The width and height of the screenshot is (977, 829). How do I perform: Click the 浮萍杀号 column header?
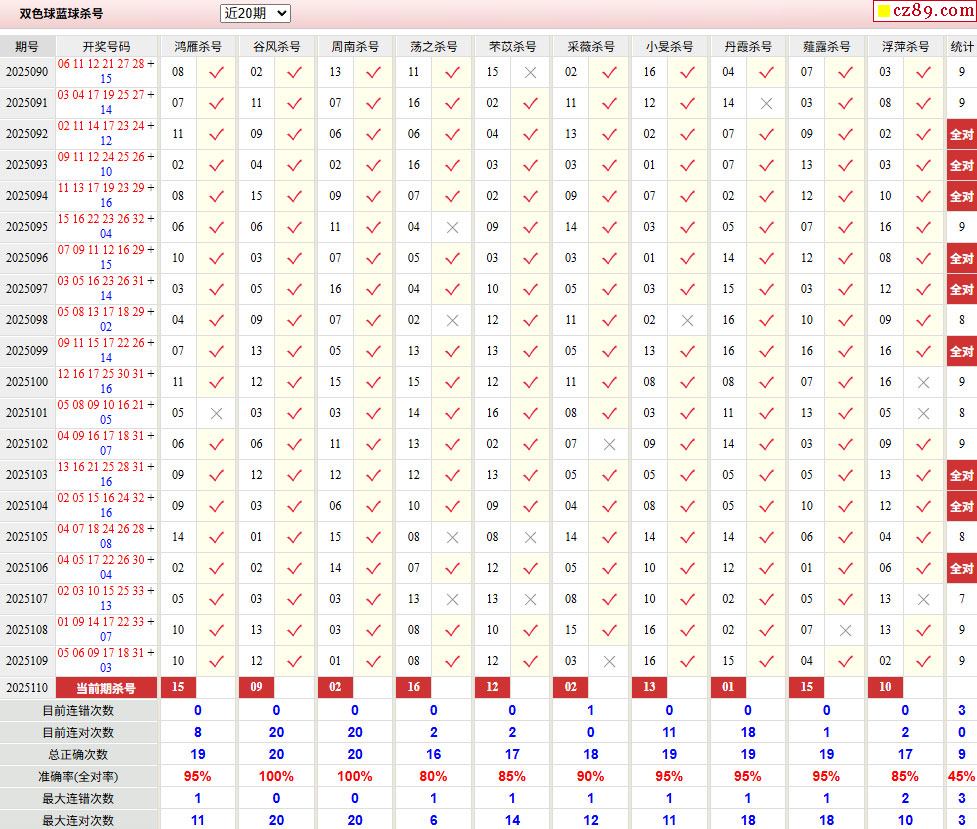pyautogui.click(x=905, y=47)
